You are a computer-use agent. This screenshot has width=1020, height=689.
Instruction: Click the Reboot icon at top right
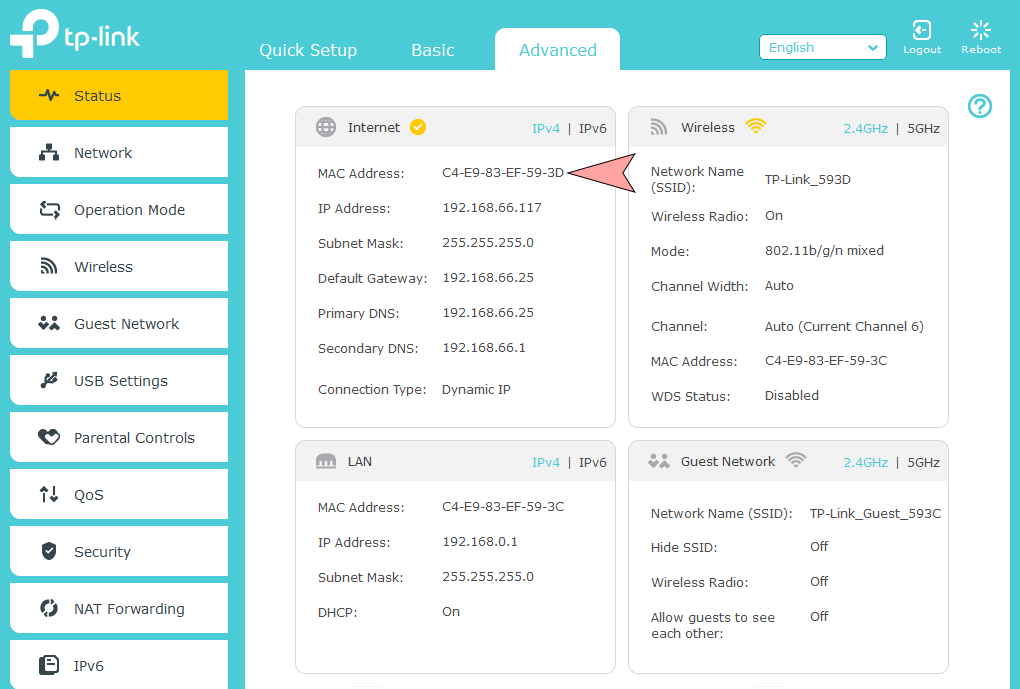980,33
